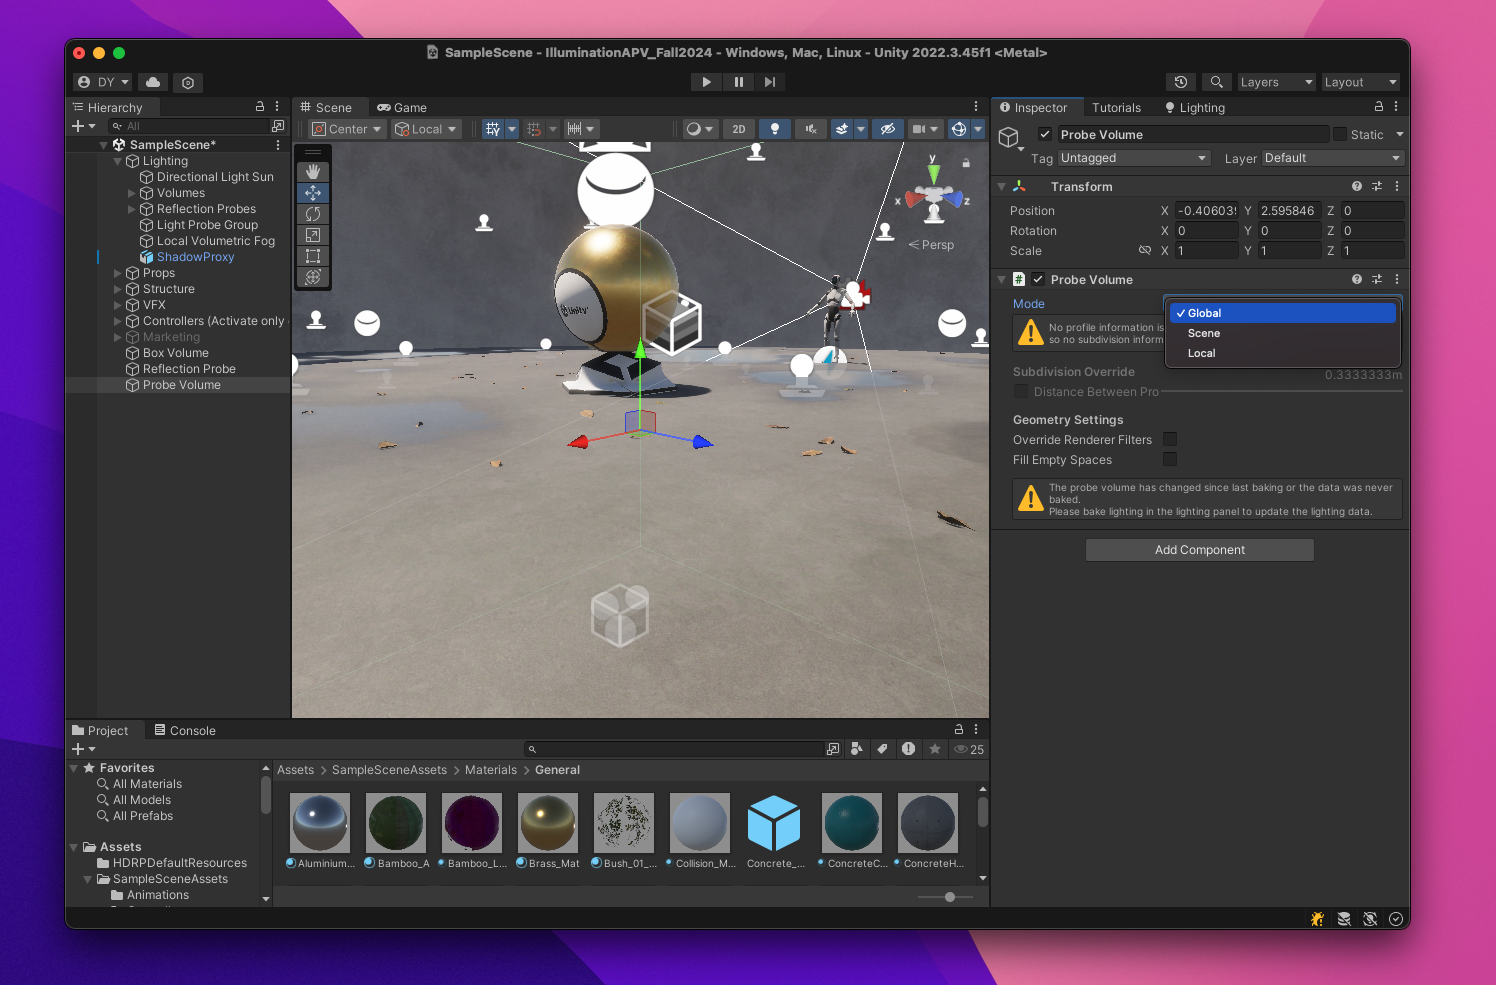Open the Layers dropdown
This screenshot has width=1496, height=985.
click(x=1277, y=82)
